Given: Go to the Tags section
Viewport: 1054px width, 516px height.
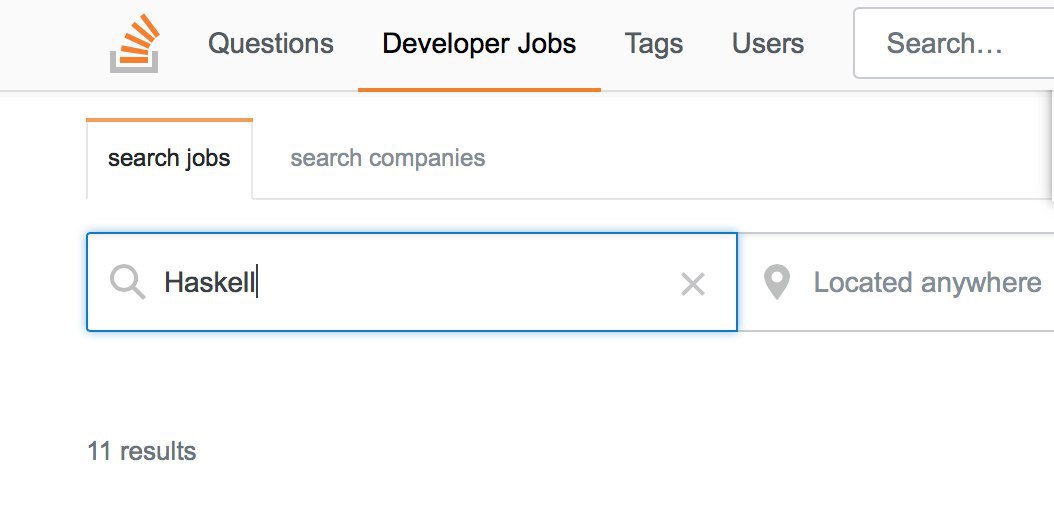Looking at the screenshot, I should point(654,44).
